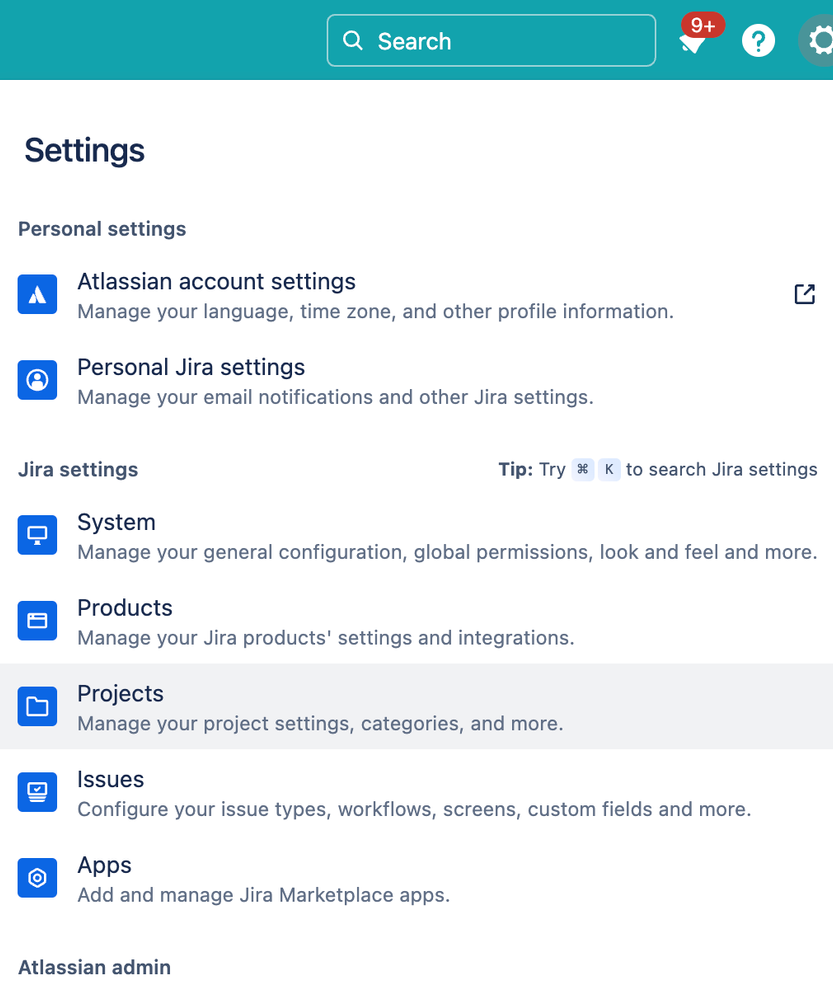Open the Issues settings entry

[x=416, y=792]
